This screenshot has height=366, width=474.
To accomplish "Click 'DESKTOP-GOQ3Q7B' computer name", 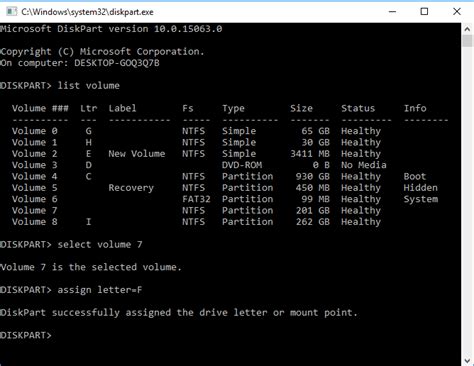I will coord(117,63).
